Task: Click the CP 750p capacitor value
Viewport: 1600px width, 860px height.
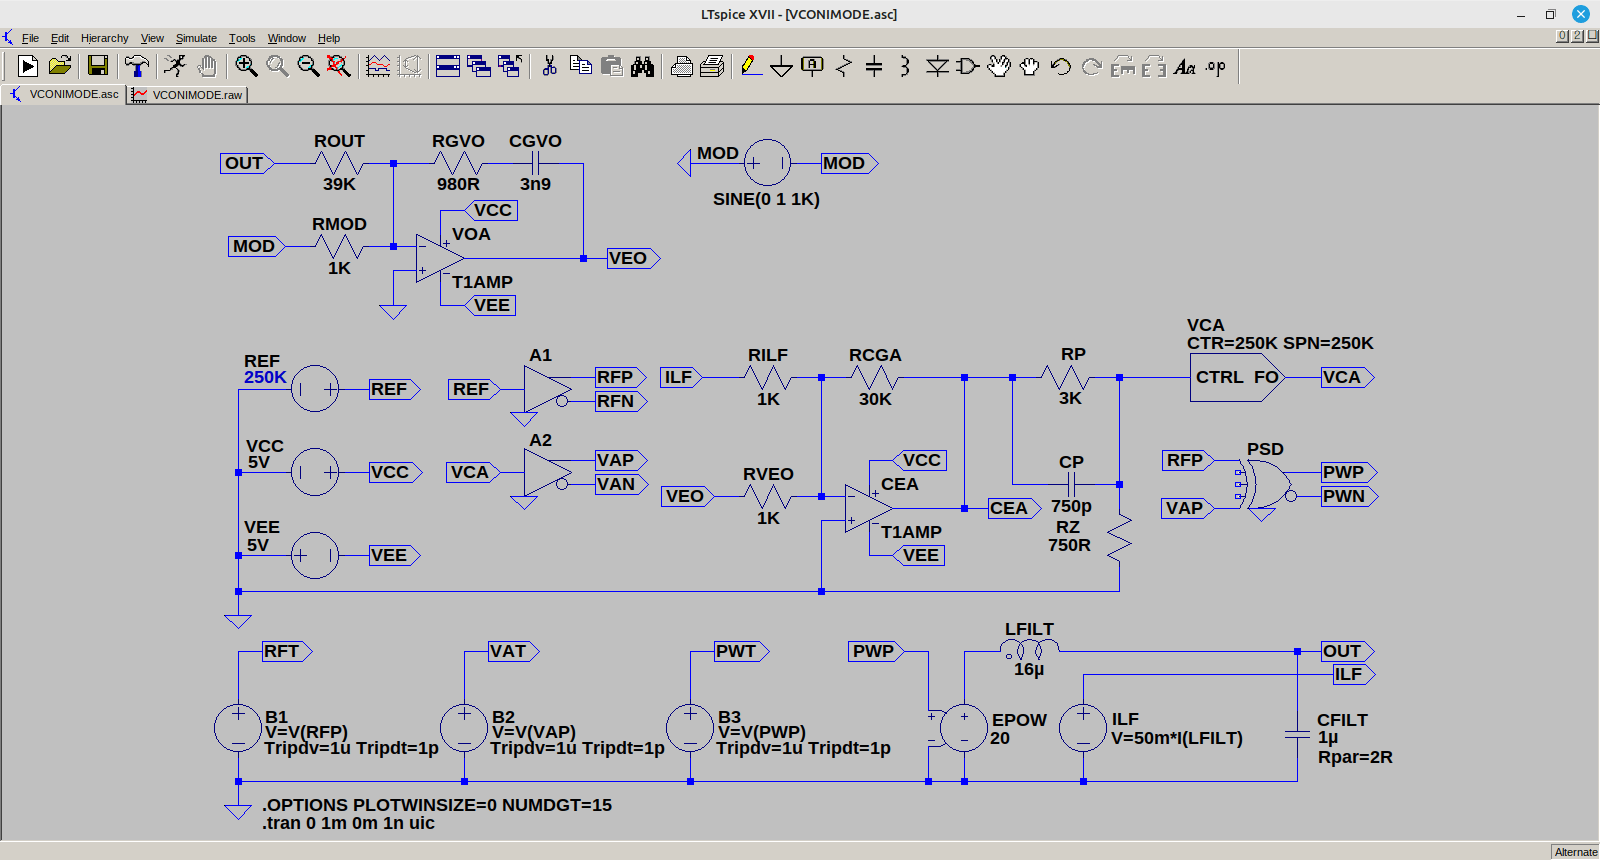Action: coord(1071,506)
